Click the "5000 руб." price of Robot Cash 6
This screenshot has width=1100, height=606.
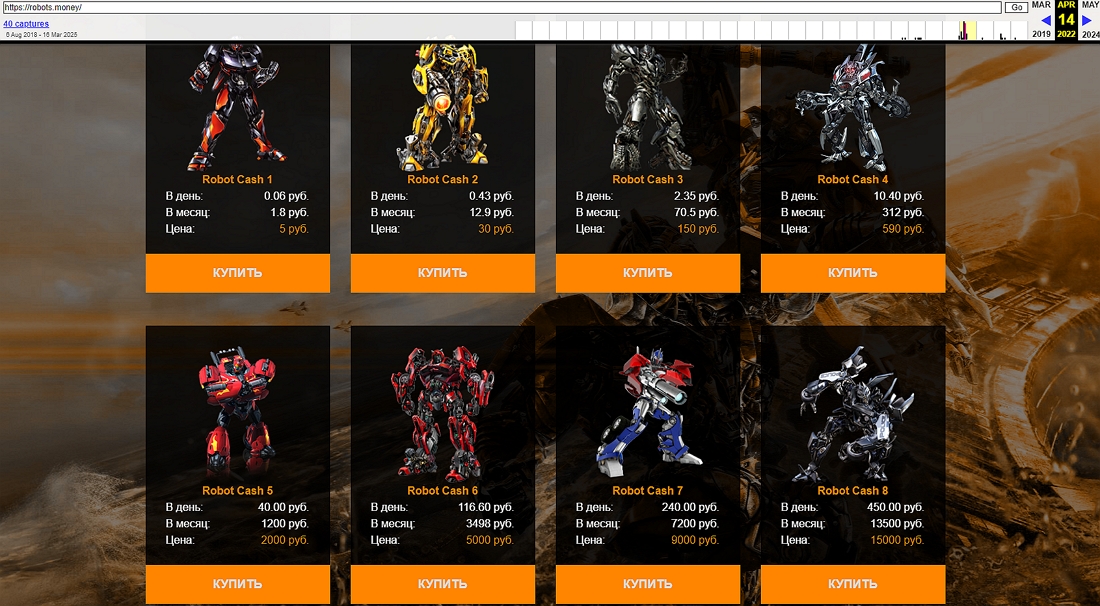coord(490,540)
